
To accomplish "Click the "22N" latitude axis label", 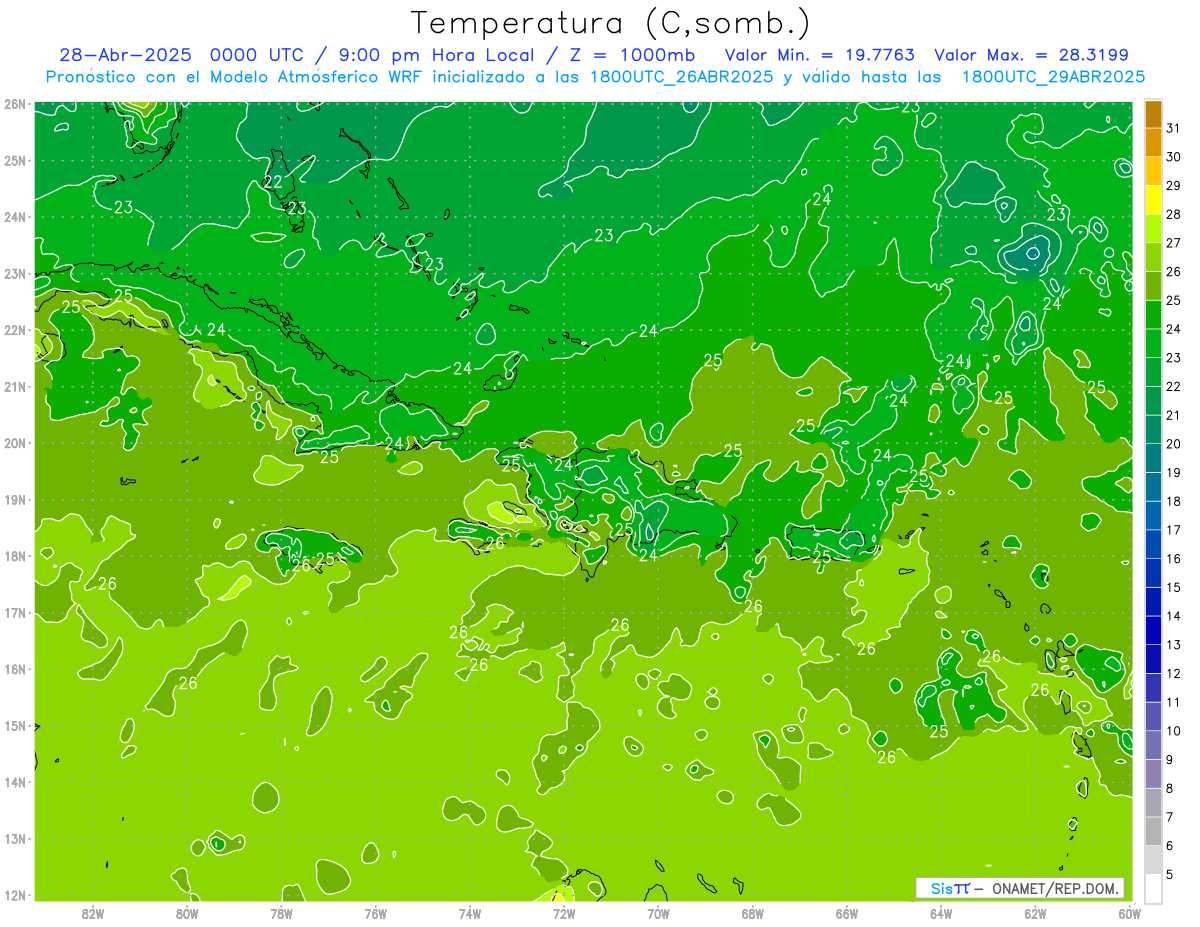I will coord(14,329).
